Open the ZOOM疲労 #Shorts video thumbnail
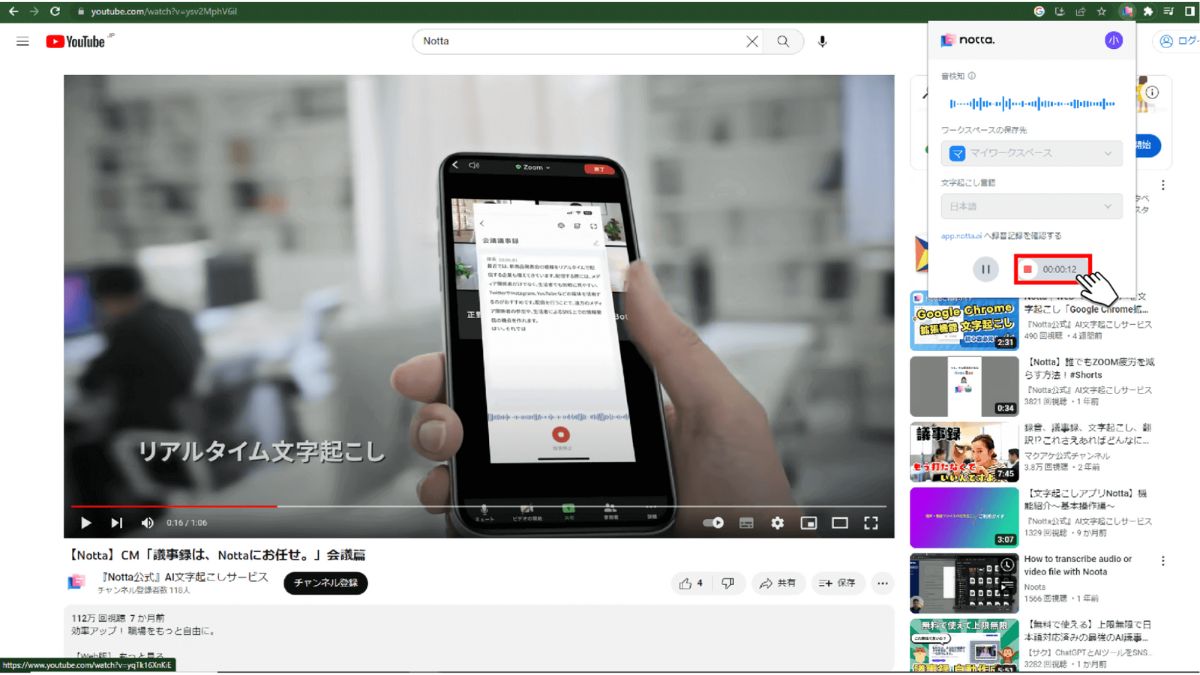This screenshot has width=1200, height=675. 962,386
